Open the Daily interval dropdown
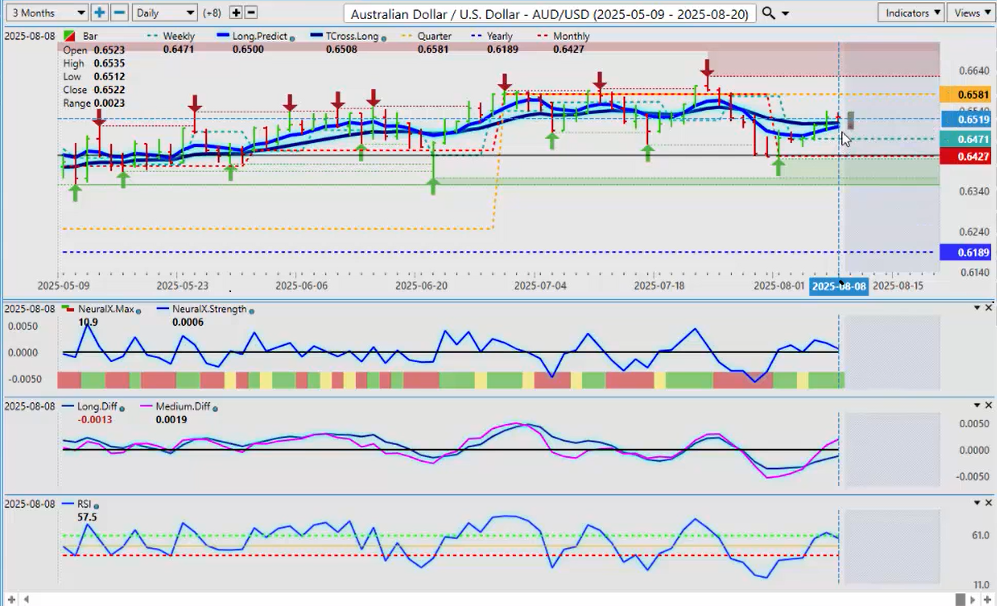This screenshot has width=997, height=606. [x=164, y=13]
